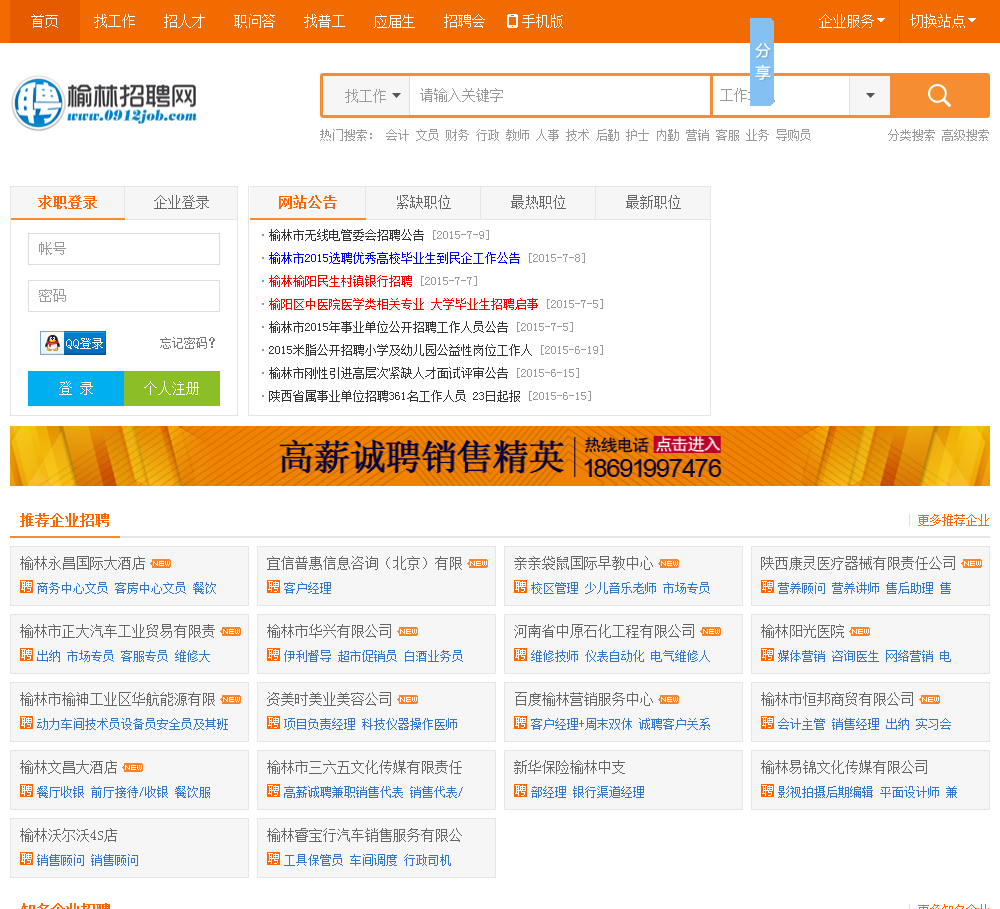Expand the 找工作 search type dropdown
This screenshot has height=909, width=1000.
[x=372, y=96]
